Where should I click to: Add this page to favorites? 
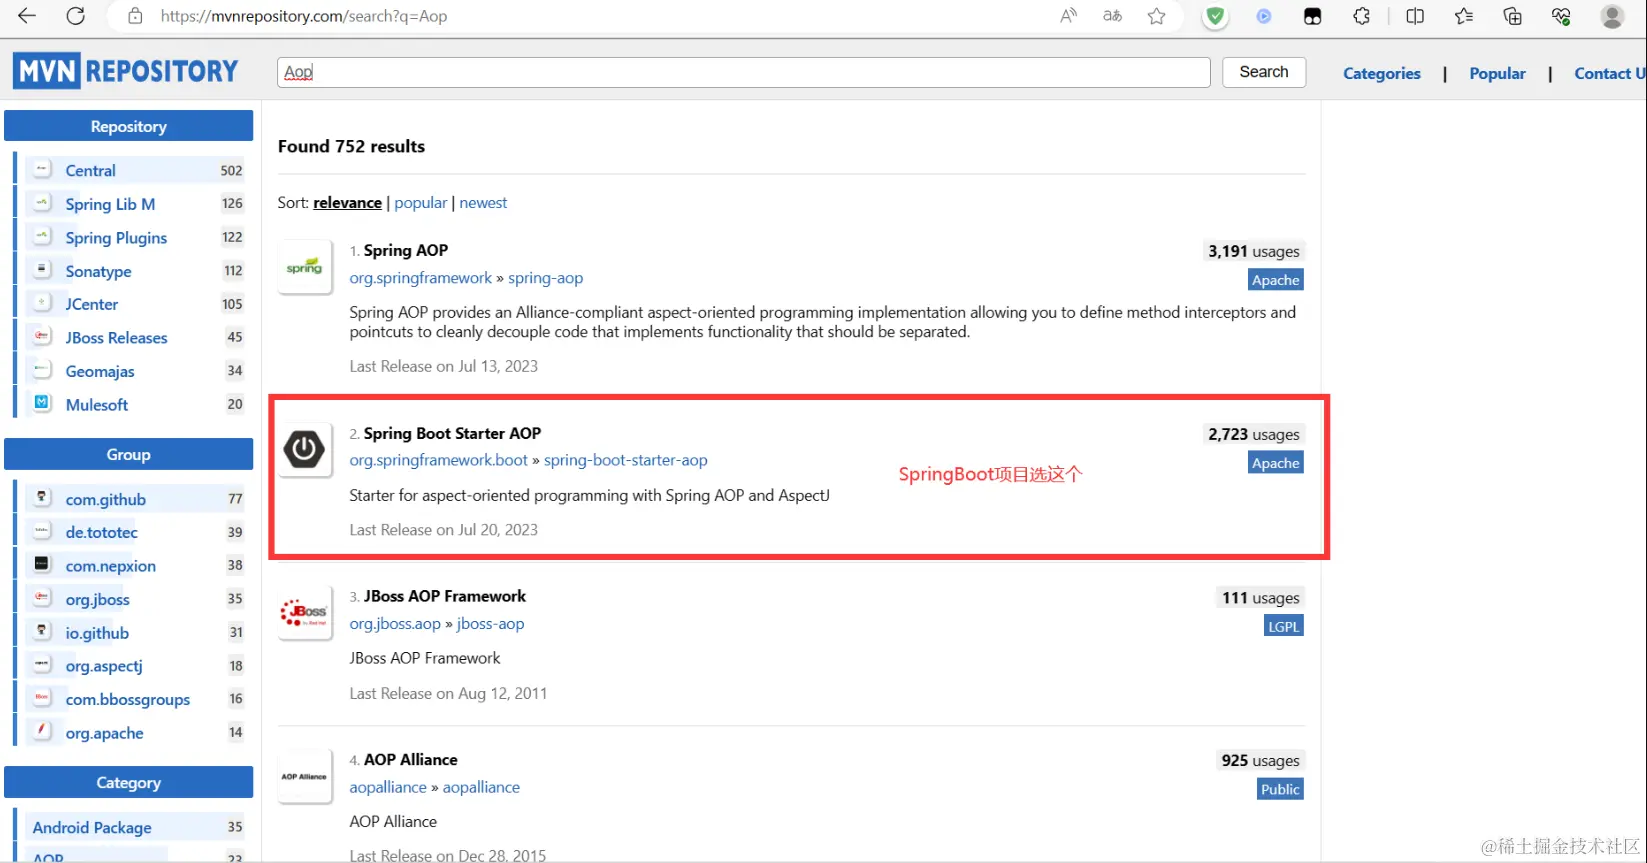[x=1157, y=16]
